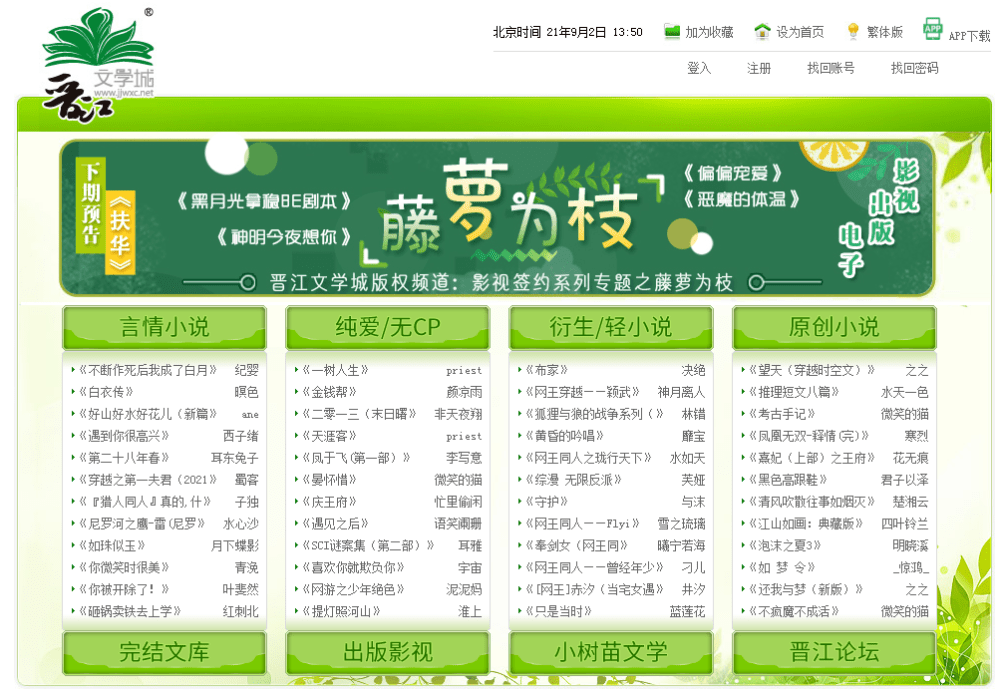This screenshot has height=698, width=1000.
Task: Open the 小树苗文学 section
Action: point(611,652)
